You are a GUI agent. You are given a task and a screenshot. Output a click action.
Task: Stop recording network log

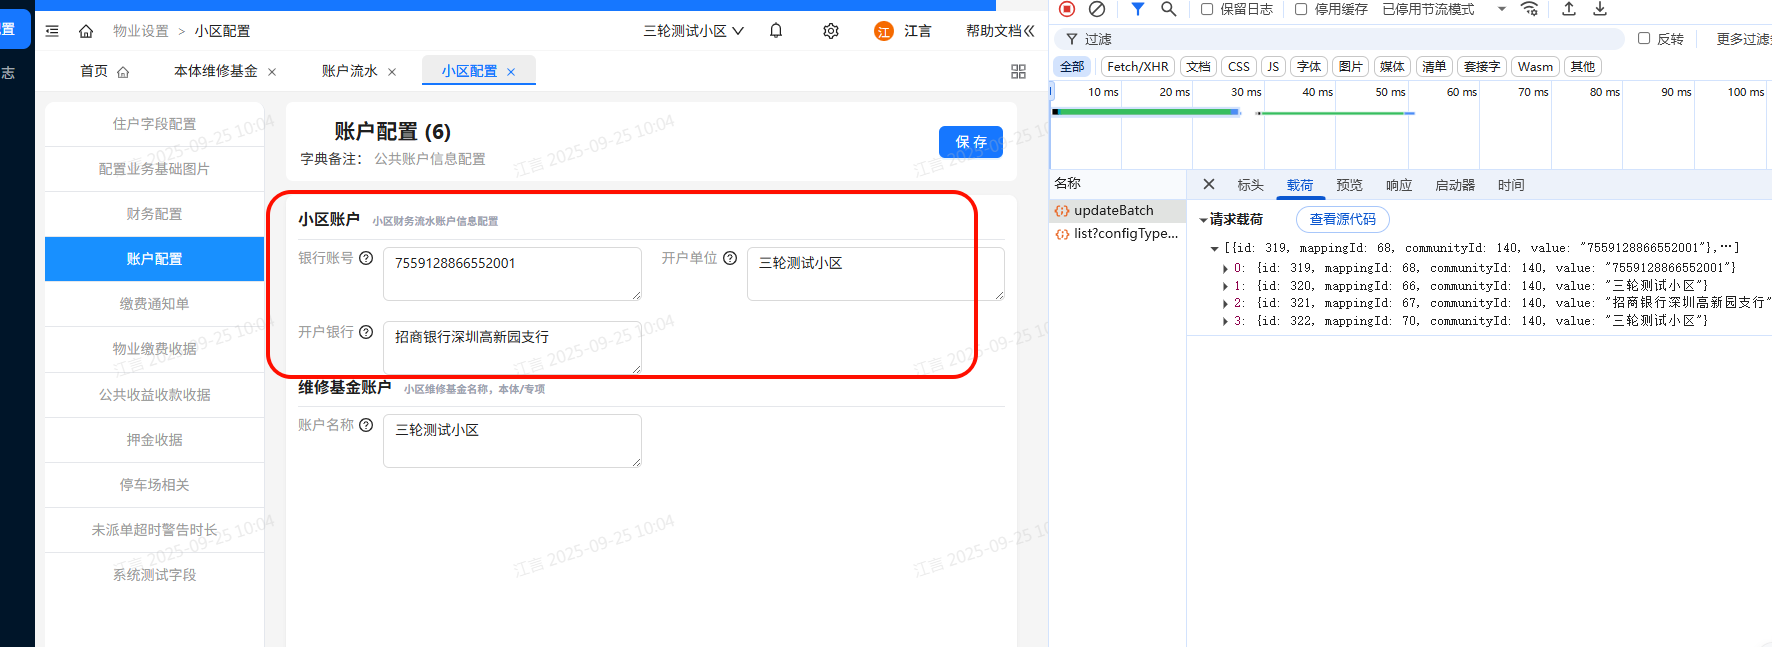point(1067,9)
